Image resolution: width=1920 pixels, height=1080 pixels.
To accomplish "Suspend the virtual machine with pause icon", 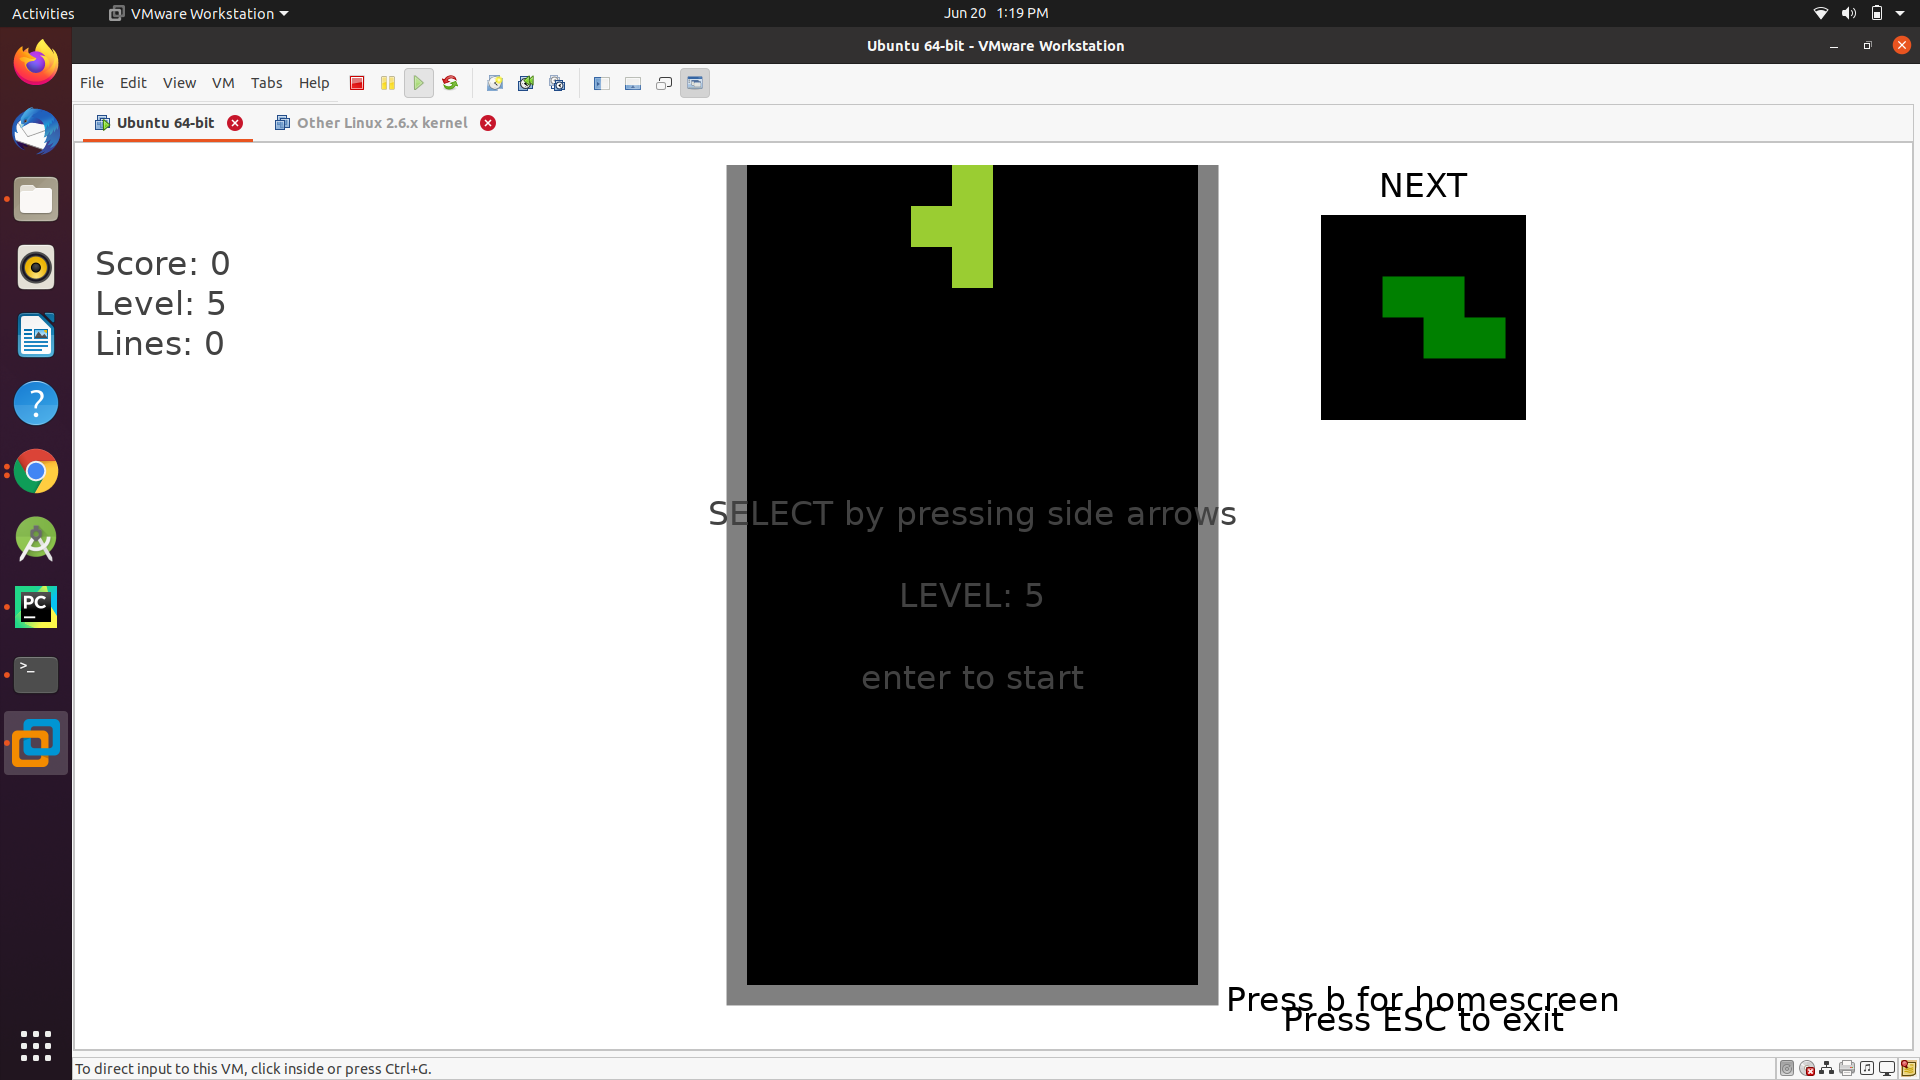I will (388, 83).
